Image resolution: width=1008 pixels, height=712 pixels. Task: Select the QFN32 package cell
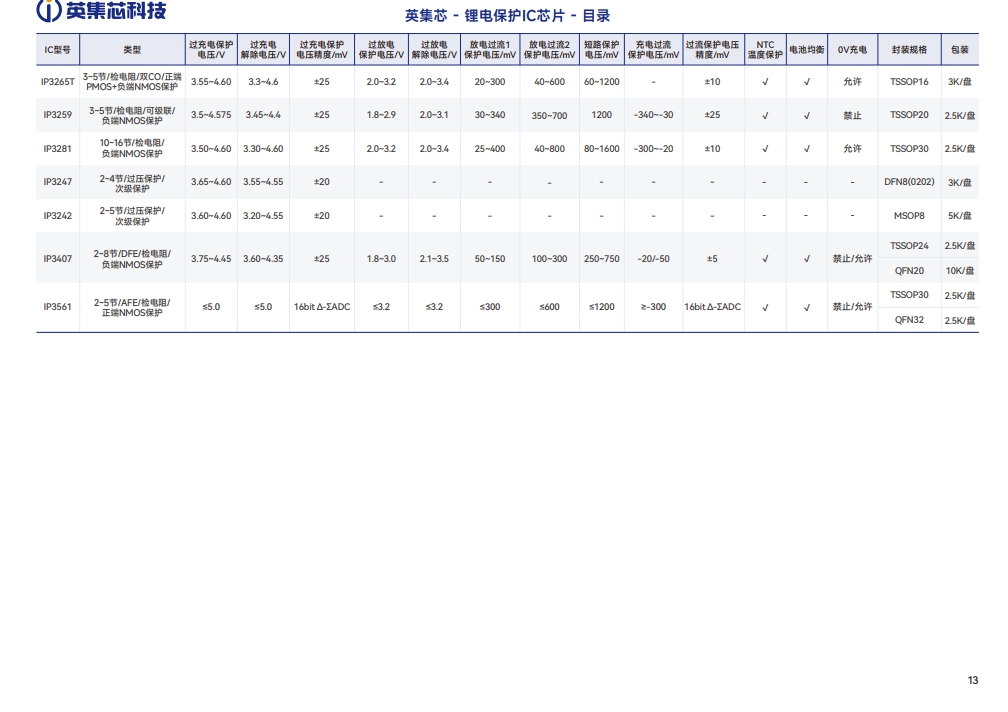909,319
